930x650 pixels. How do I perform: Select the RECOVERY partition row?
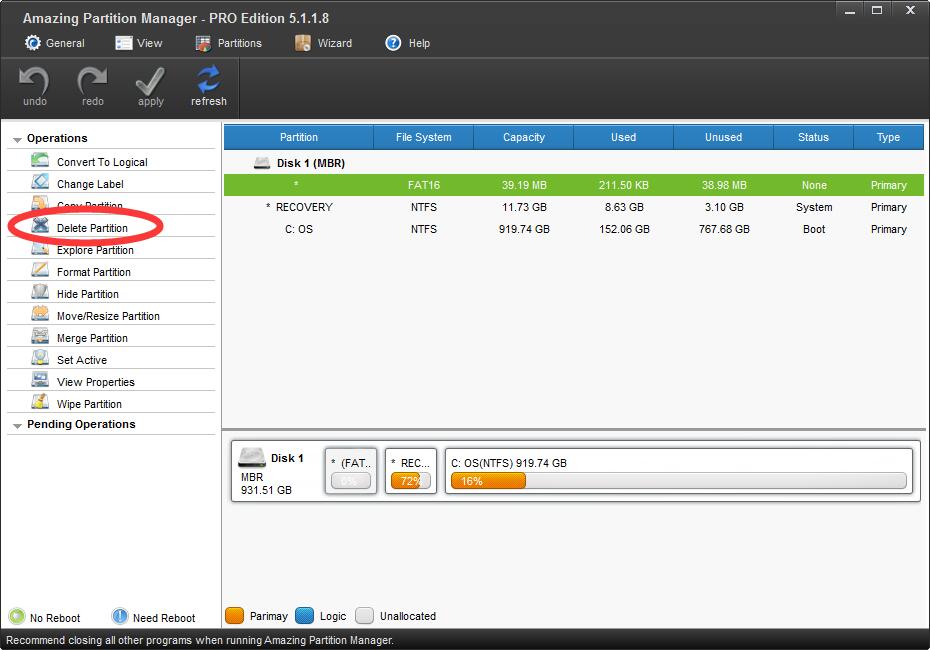click(574, 207)
